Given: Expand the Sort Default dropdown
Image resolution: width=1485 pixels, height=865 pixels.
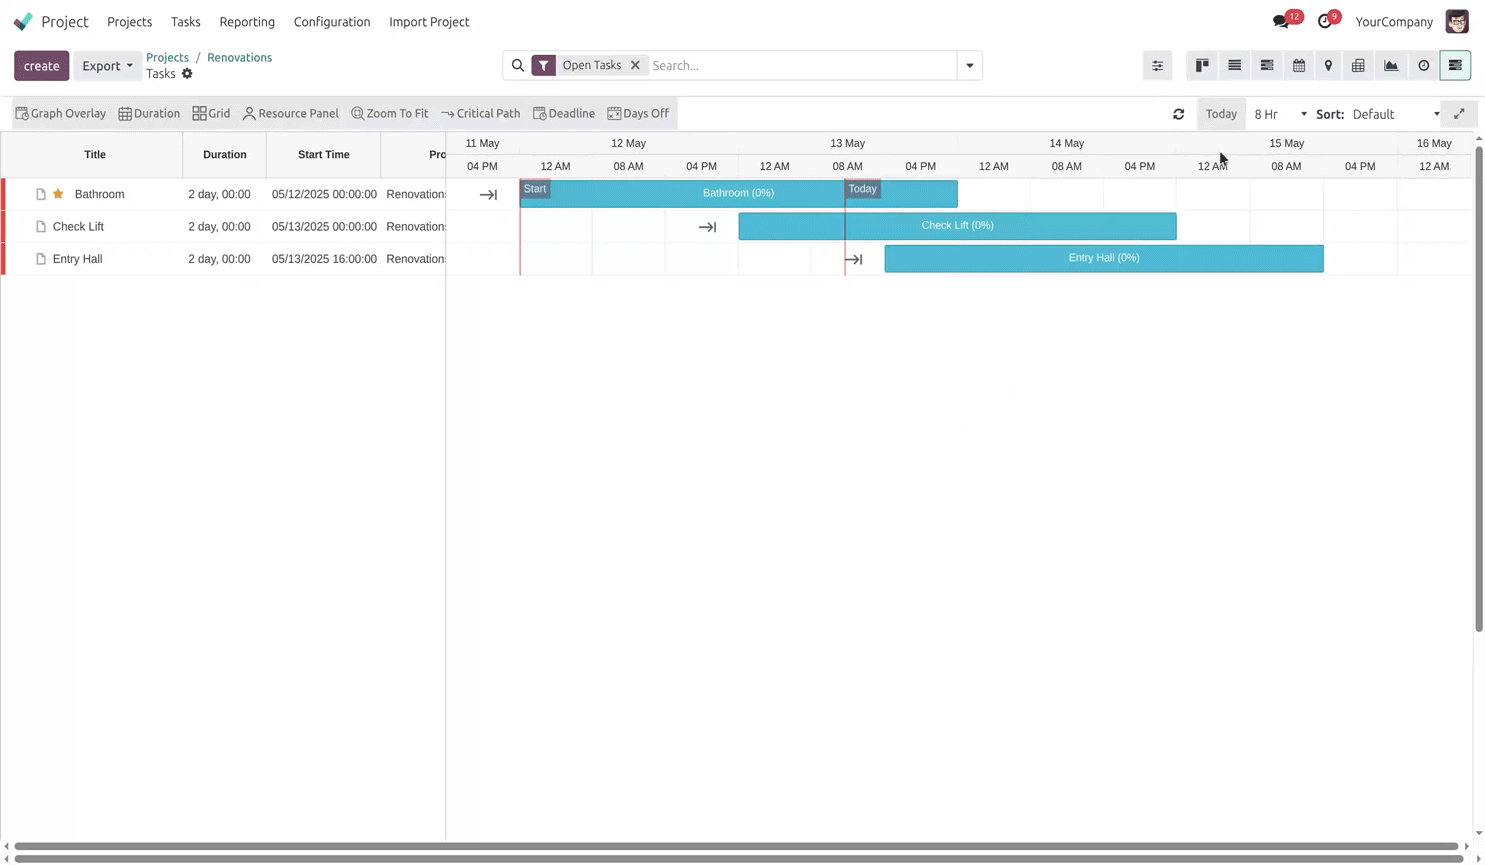Looking at the screenshot, I should point(1396,114).
